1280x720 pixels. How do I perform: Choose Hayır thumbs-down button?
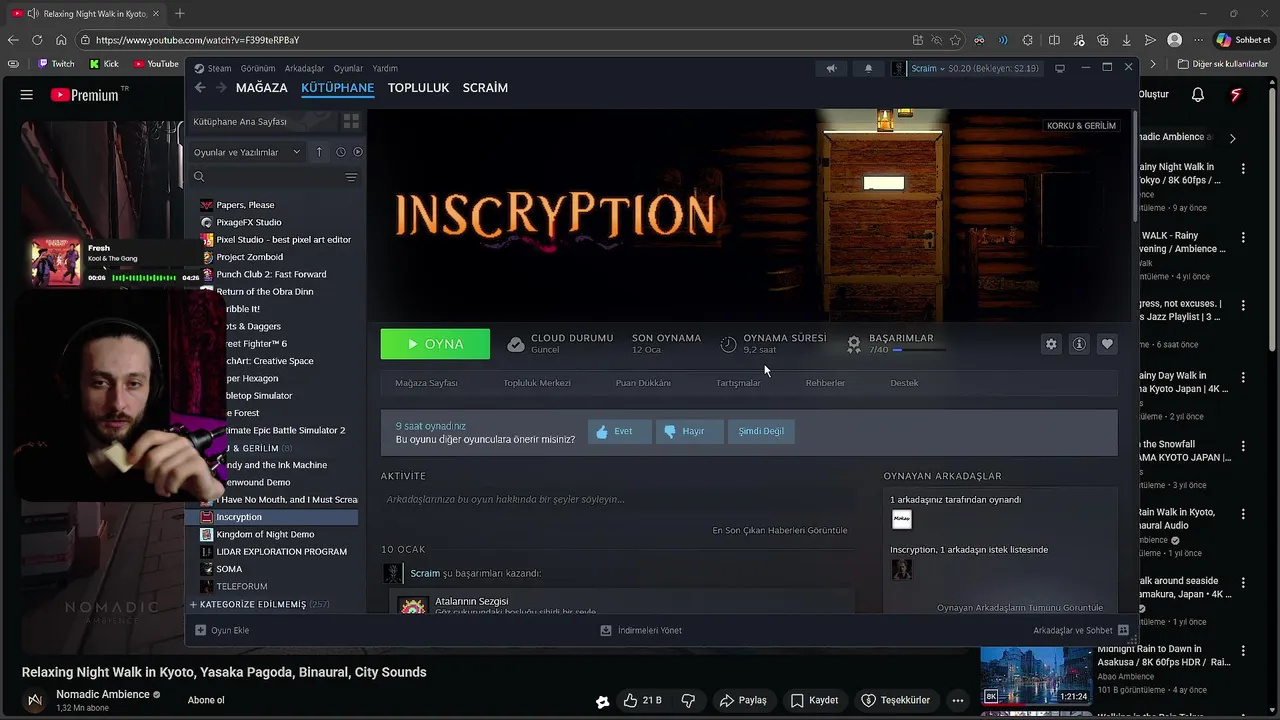pos(689,431)
